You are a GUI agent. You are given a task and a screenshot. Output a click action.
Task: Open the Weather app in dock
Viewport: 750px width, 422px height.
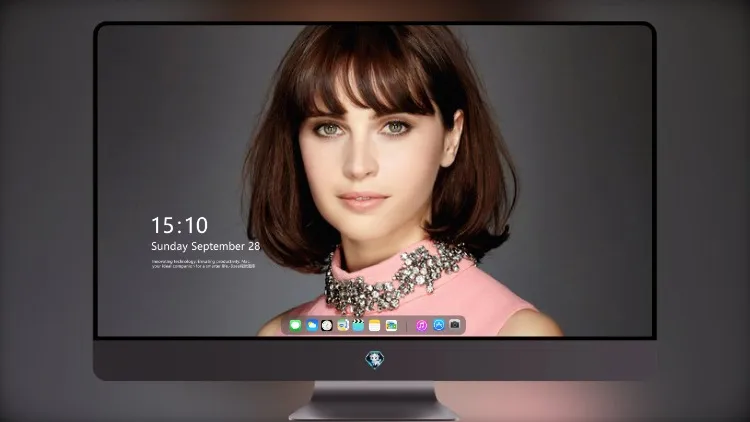312,325
